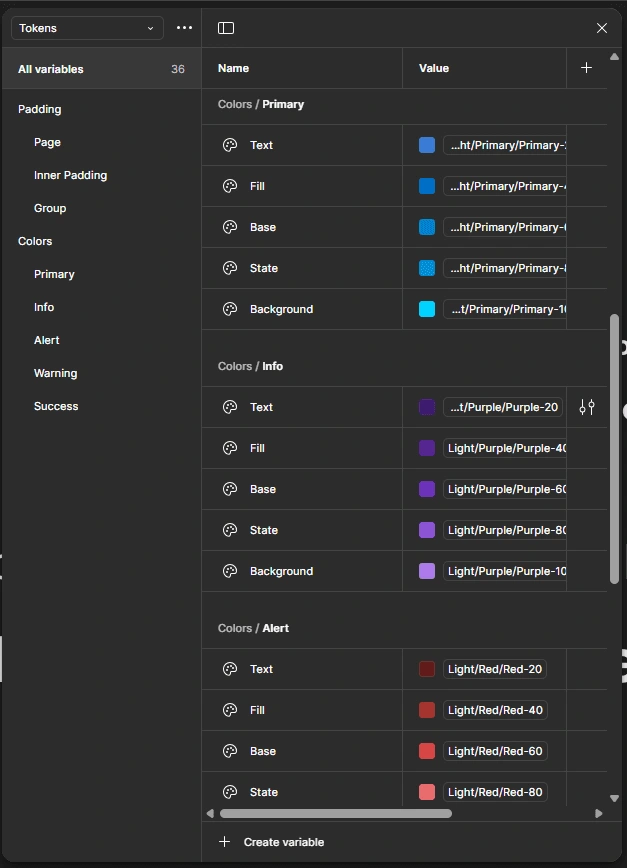Click the vertical scrollbar thumb
This screenshot has width=627, height=868.
pos(614,449)
